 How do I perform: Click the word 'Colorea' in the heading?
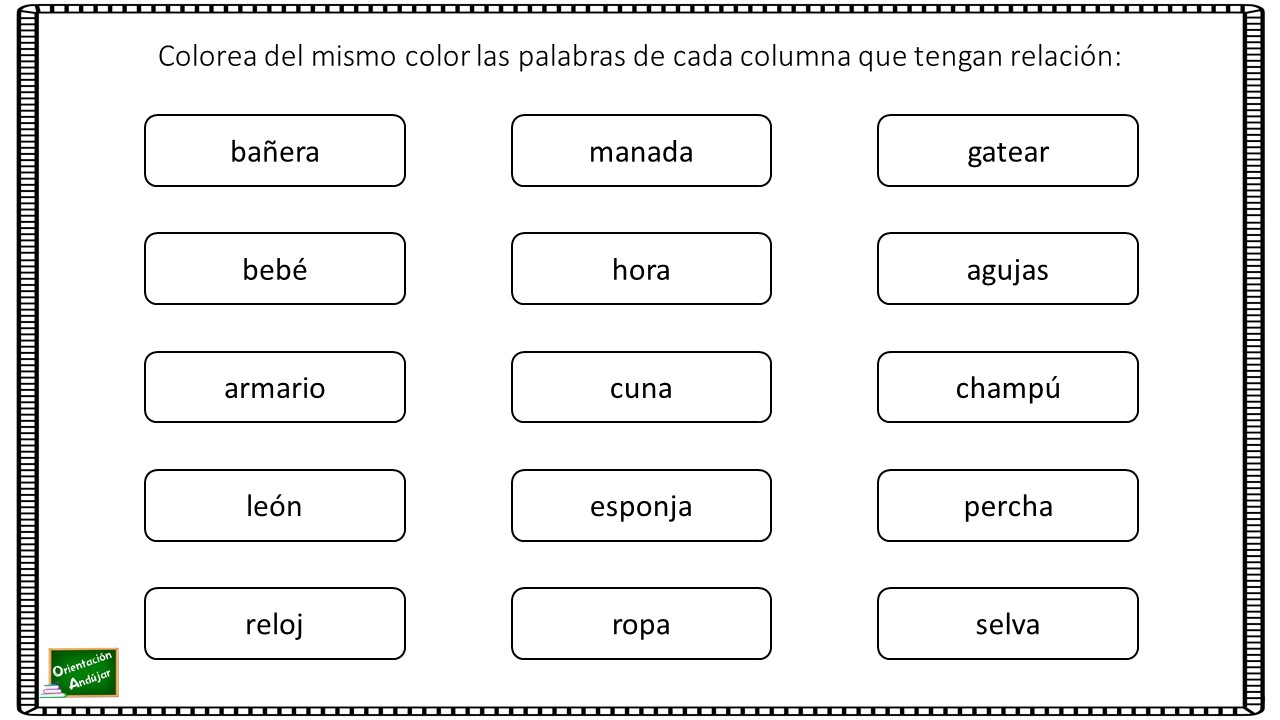pyautogui.click(x=204, y=56)
